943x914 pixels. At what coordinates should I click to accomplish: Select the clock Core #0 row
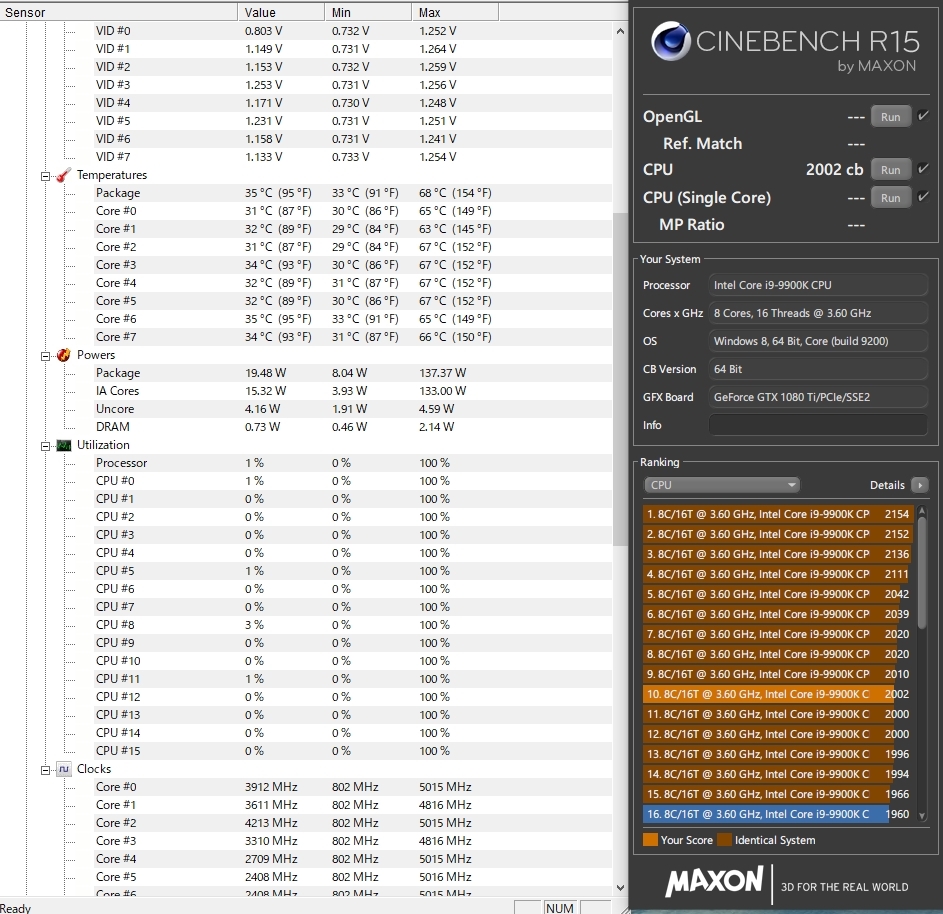pyautogui.click(x=352, y=787)
